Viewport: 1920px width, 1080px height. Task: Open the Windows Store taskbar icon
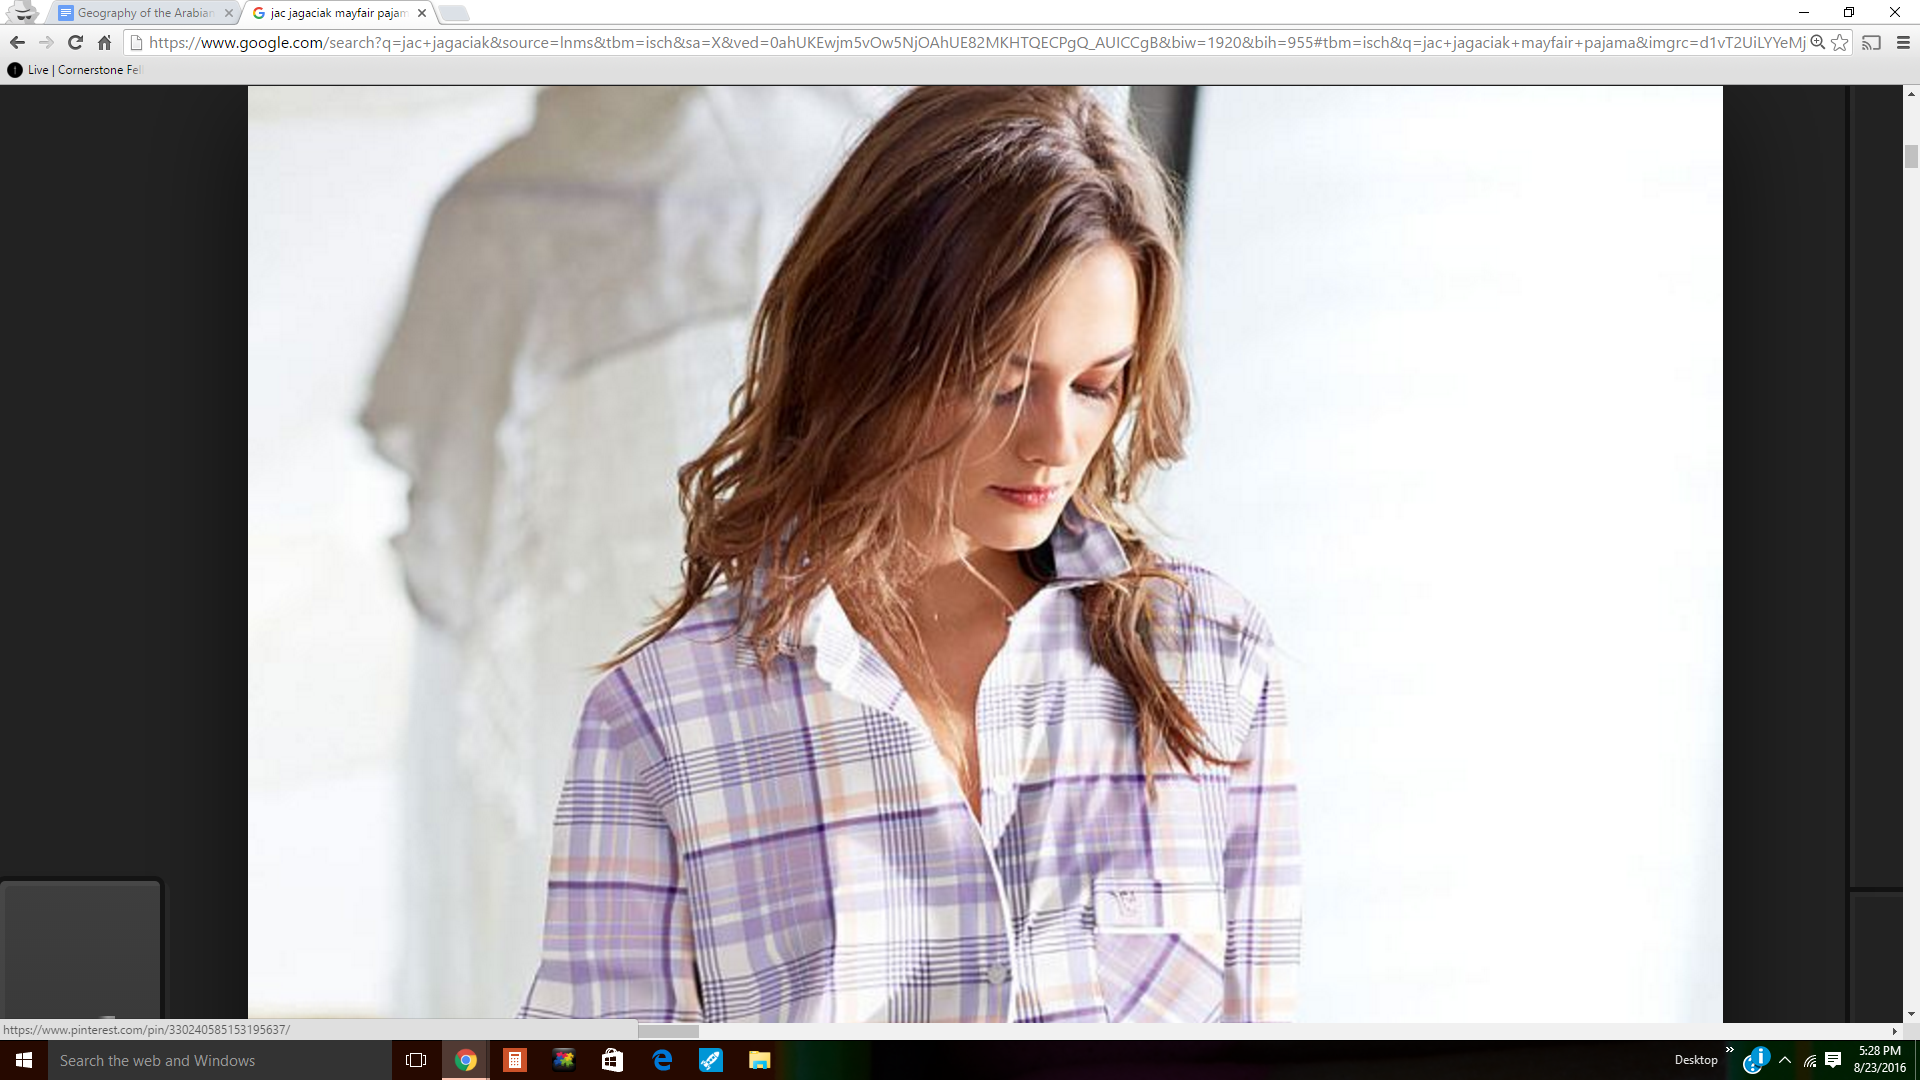[613, 1060]
